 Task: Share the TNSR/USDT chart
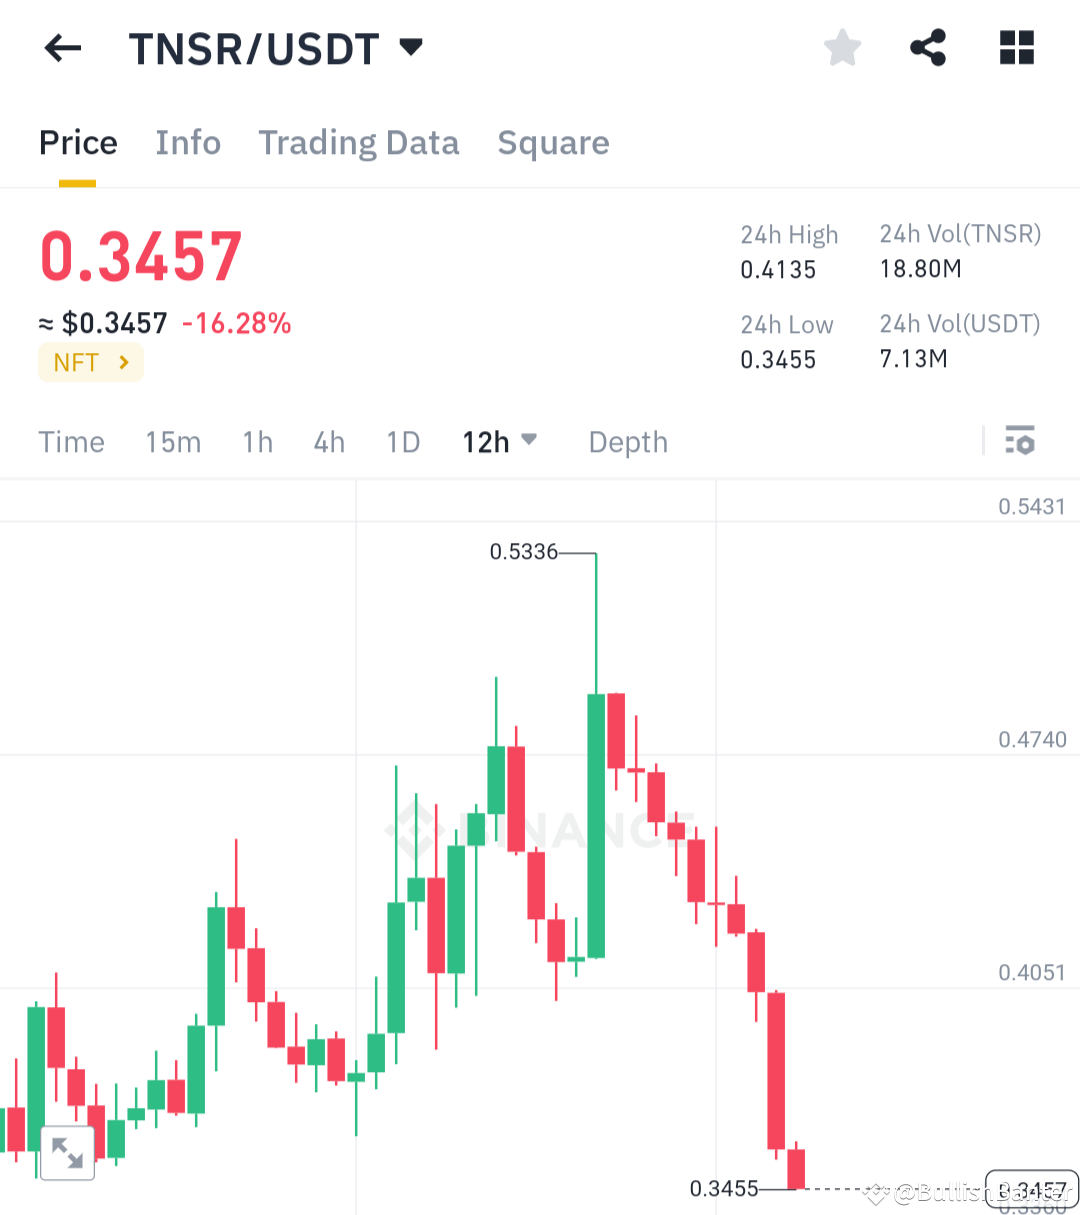tap(928, 46)
